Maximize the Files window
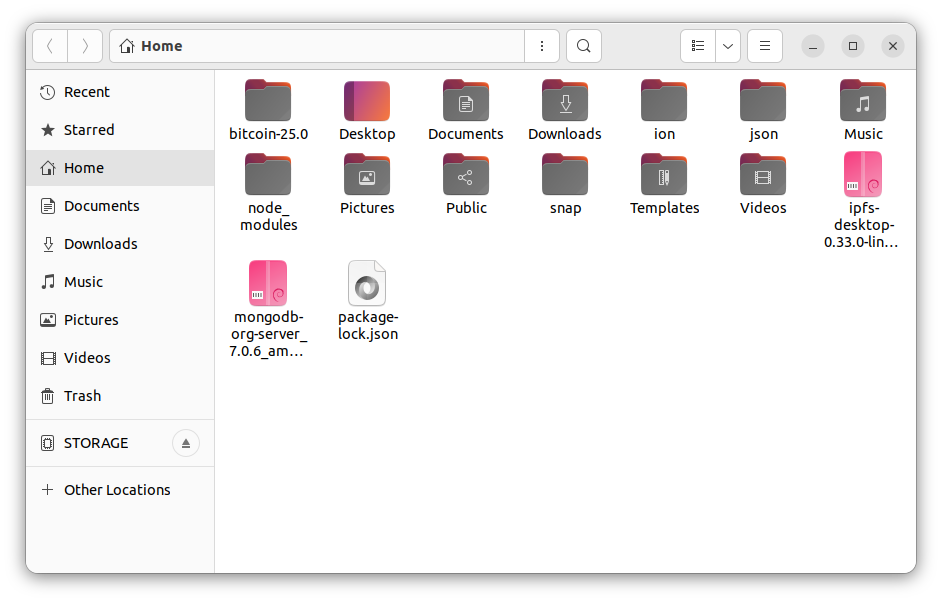The image size is (942, 602). pos(852,46)
